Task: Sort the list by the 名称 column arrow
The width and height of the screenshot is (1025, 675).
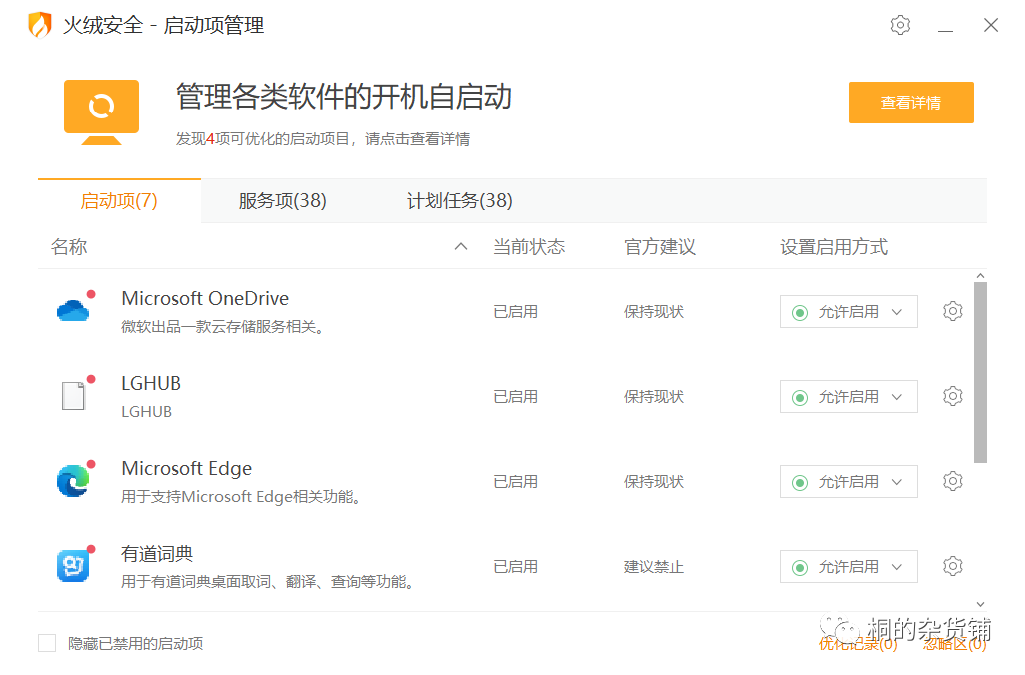Action: pos(461,247)
